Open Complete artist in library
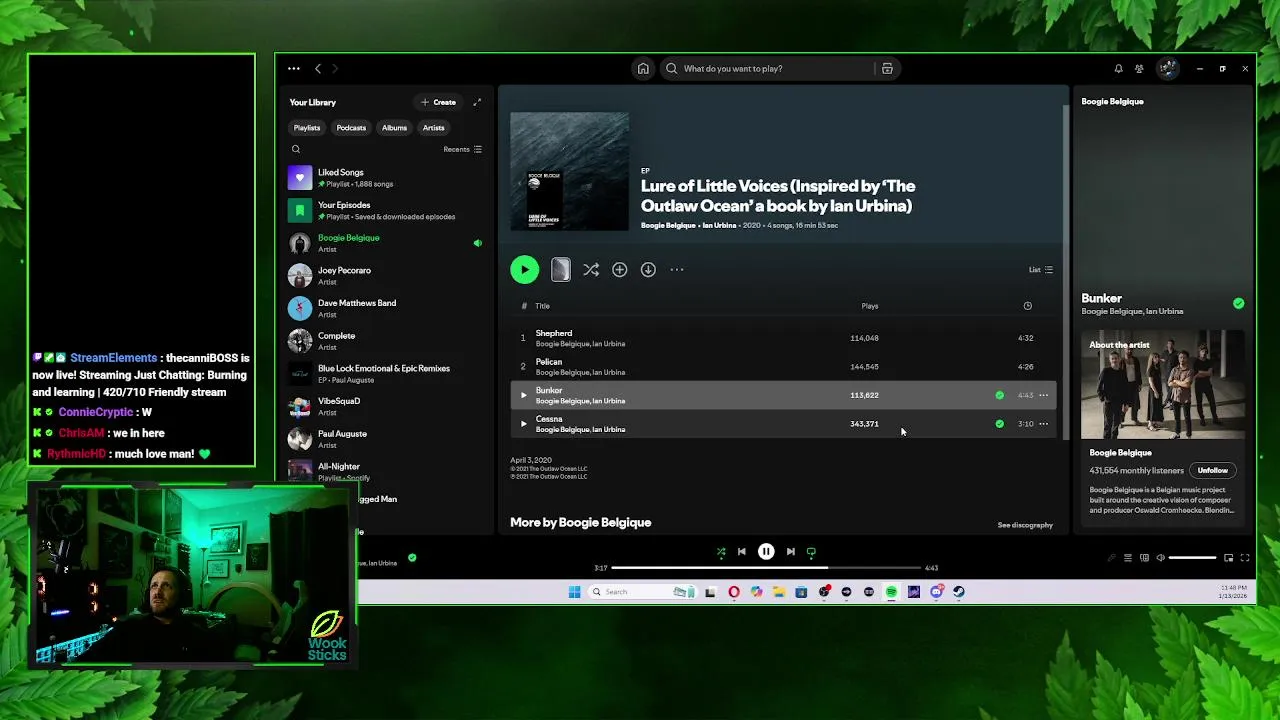The height and width of the screenshot is (720, 1280). [x=386, y=341]
